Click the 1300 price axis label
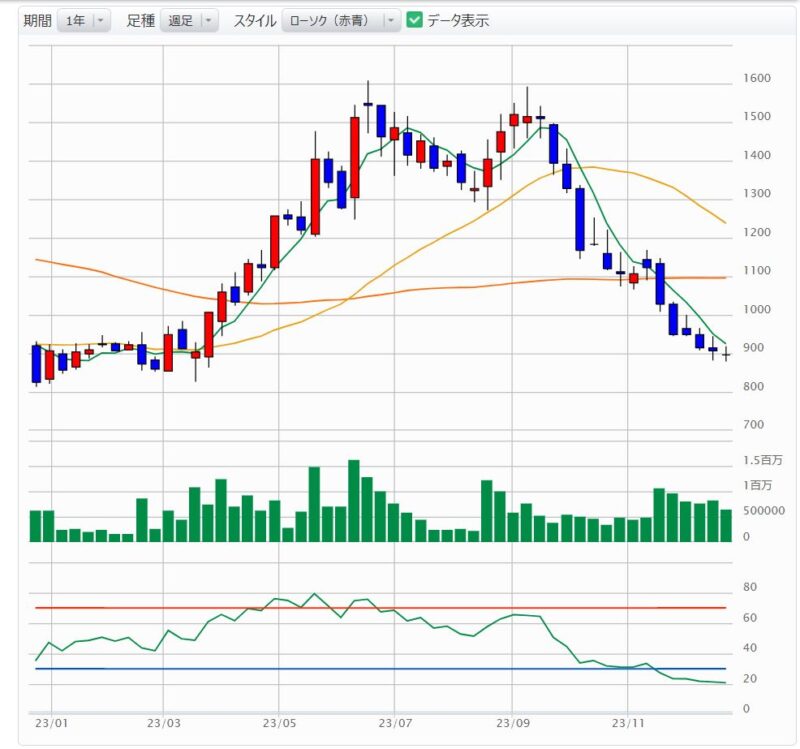Viewport: 800px width, 749px height. click(757, 193)
